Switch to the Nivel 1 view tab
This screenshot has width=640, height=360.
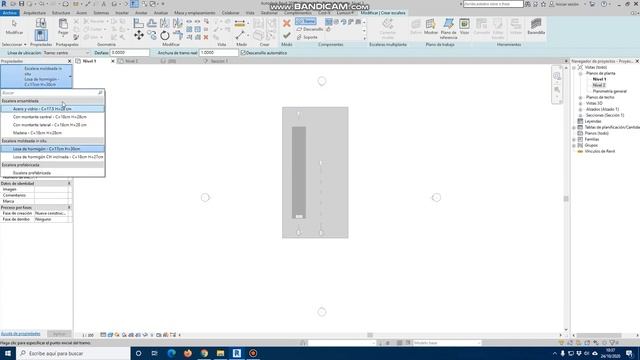[x=89, y=61]
